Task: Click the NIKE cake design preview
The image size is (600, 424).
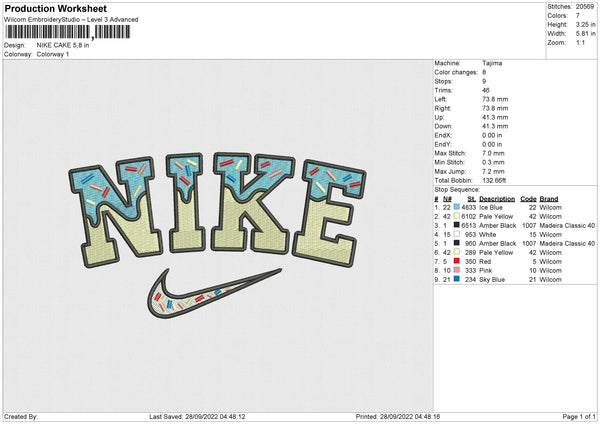Action: 217,234
